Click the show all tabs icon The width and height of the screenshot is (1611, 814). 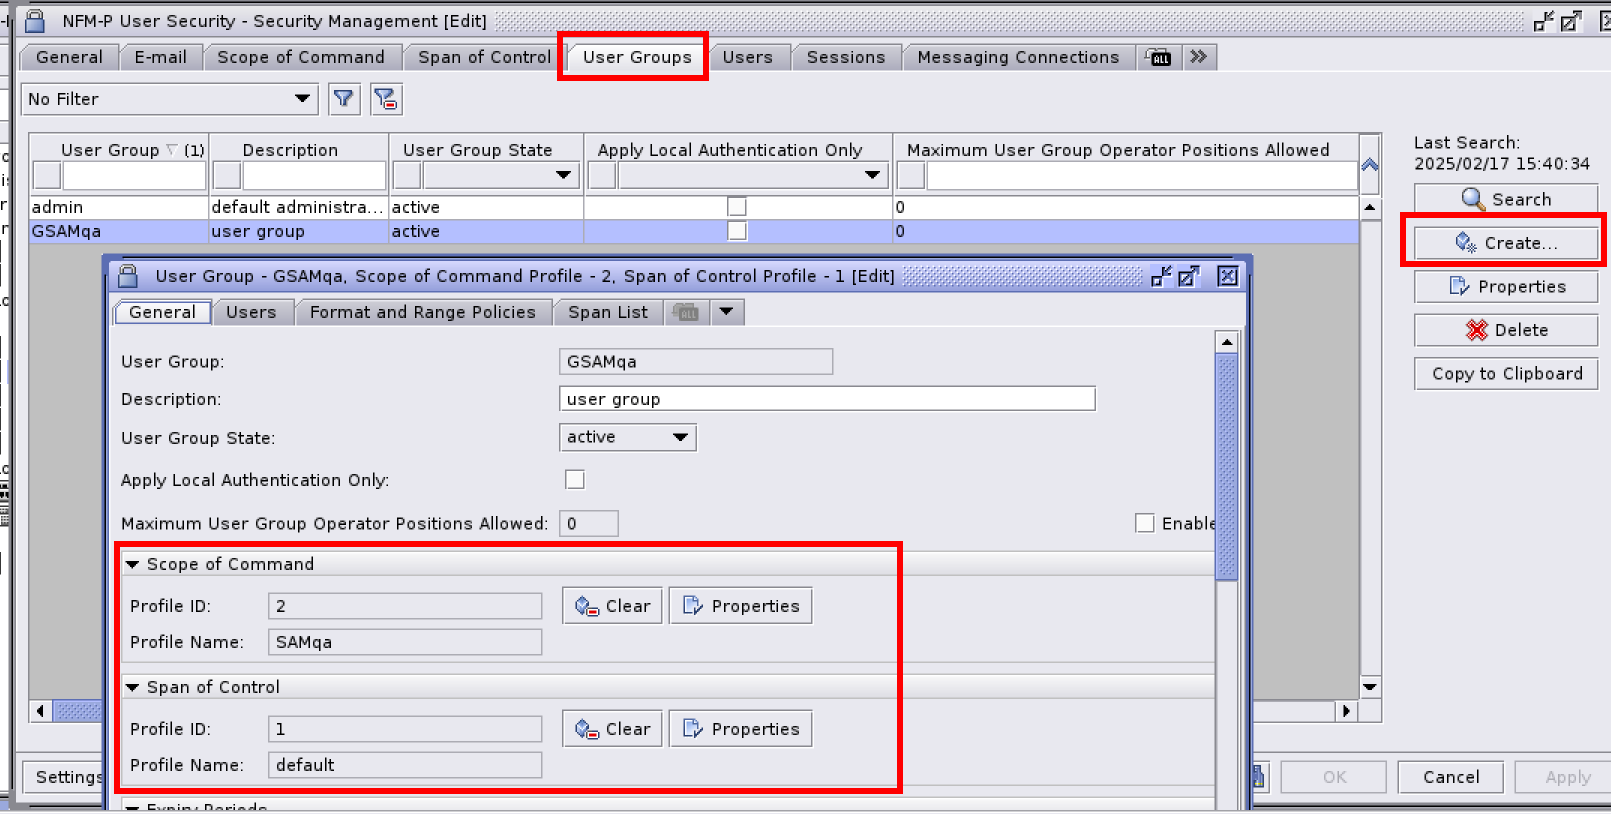(1158, 57)
